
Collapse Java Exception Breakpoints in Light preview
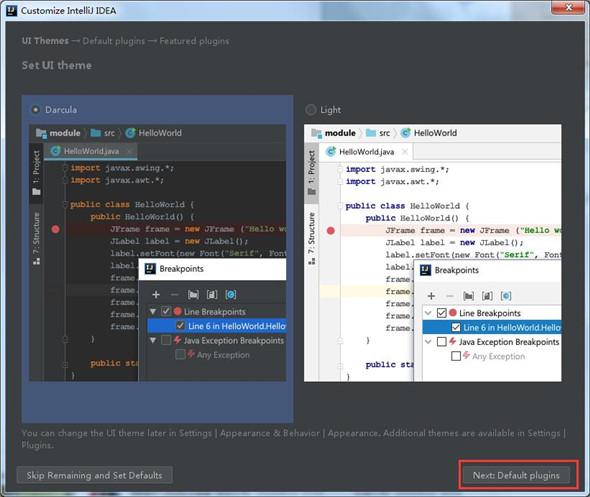(428, 342)
